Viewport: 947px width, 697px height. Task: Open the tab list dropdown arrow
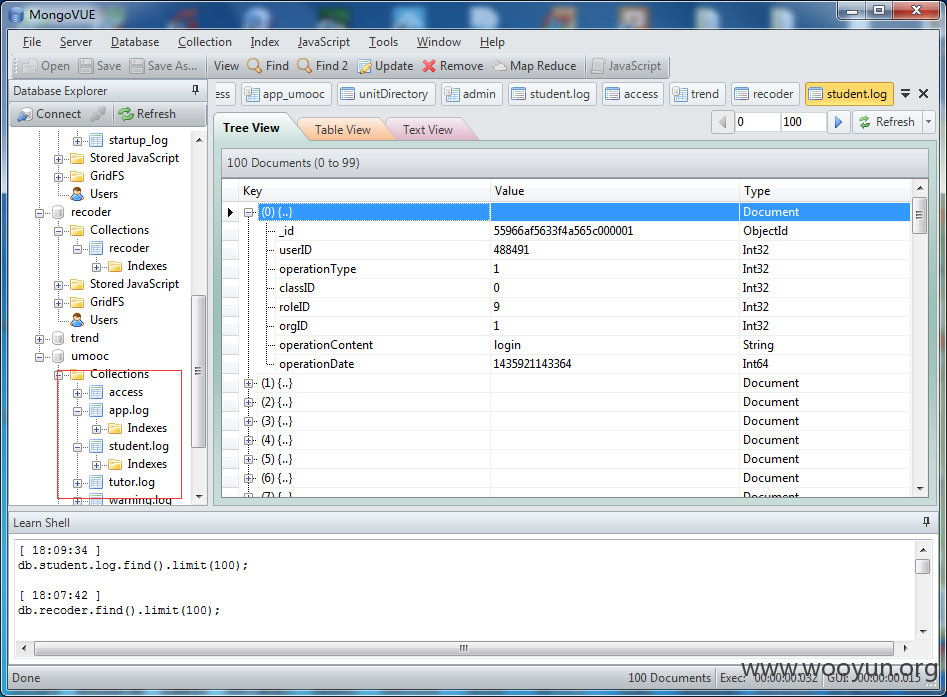pos(905,94)
